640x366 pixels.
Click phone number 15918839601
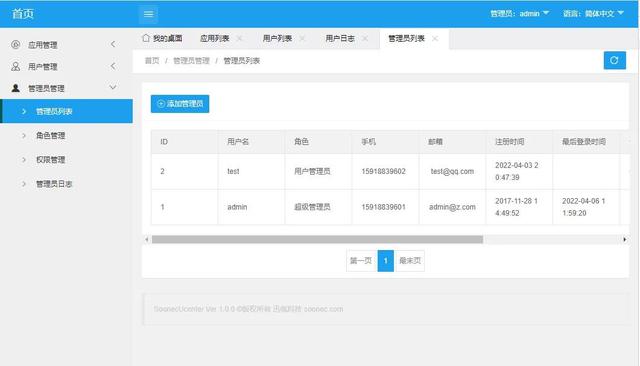coord(383,207)
